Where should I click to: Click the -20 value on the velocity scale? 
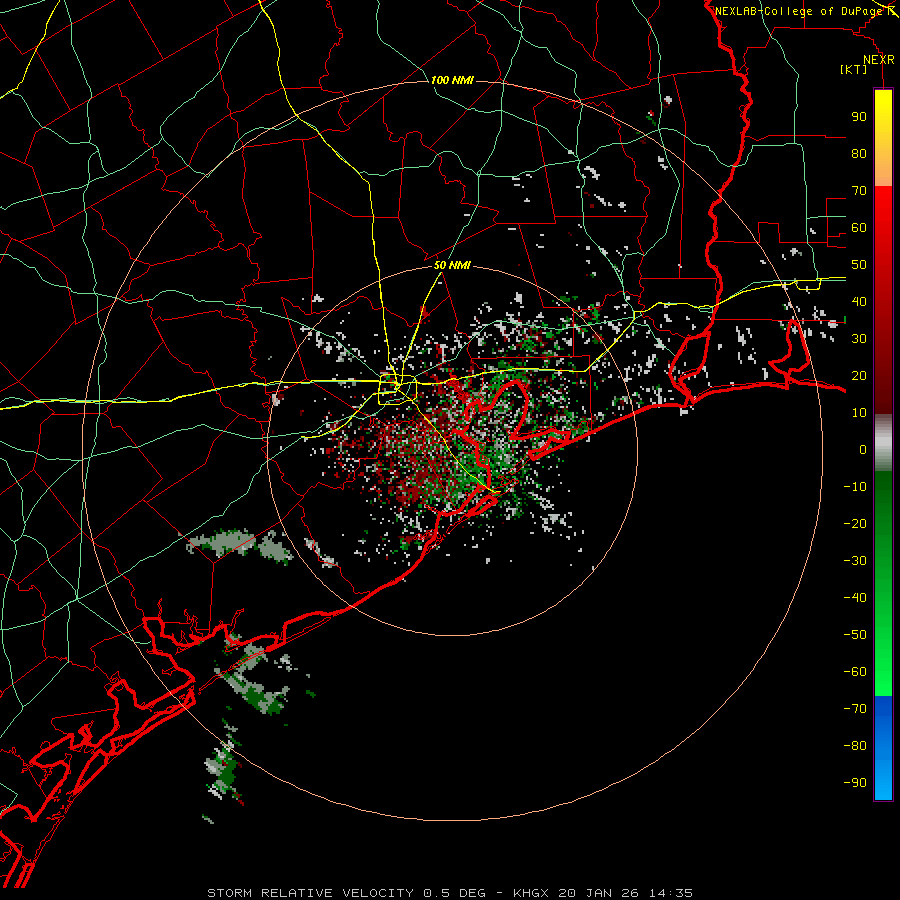point(855,523)
